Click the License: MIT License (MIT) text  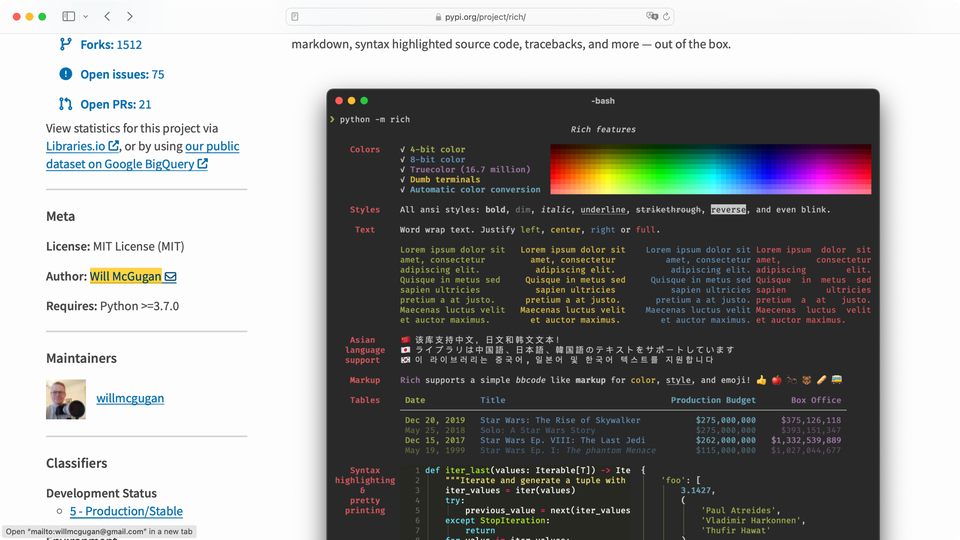115,246
